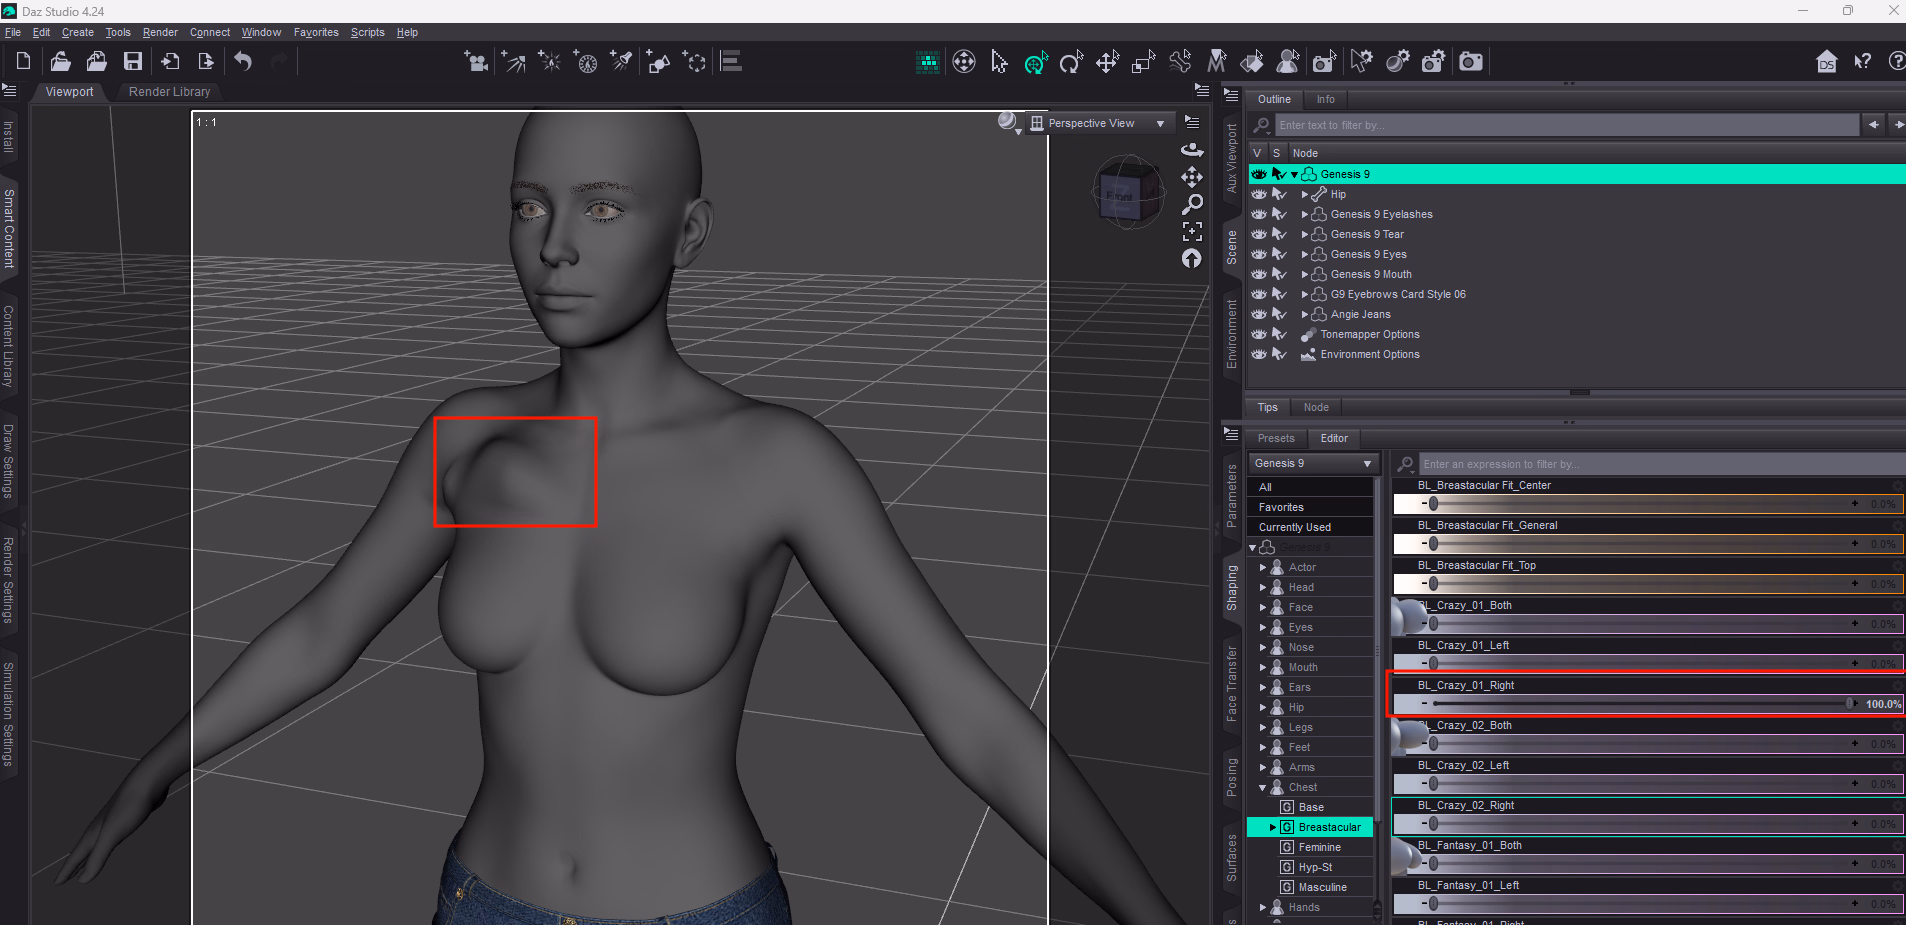The image size is (1906, 925).
Task: Hide Genesis 9 Eyelashes with eye icon
Action: click(1259, 214)
